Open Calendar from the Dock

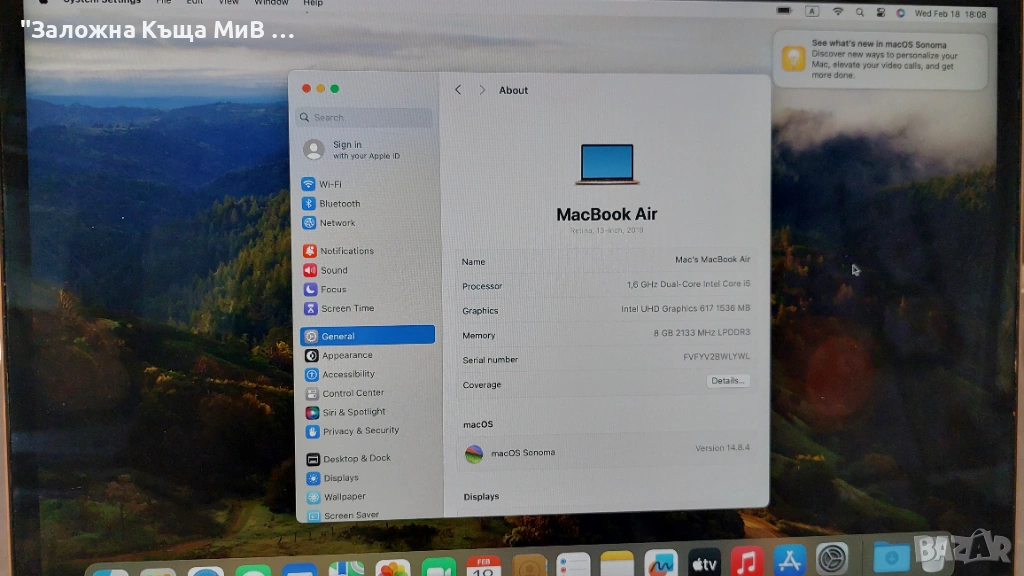483,566
